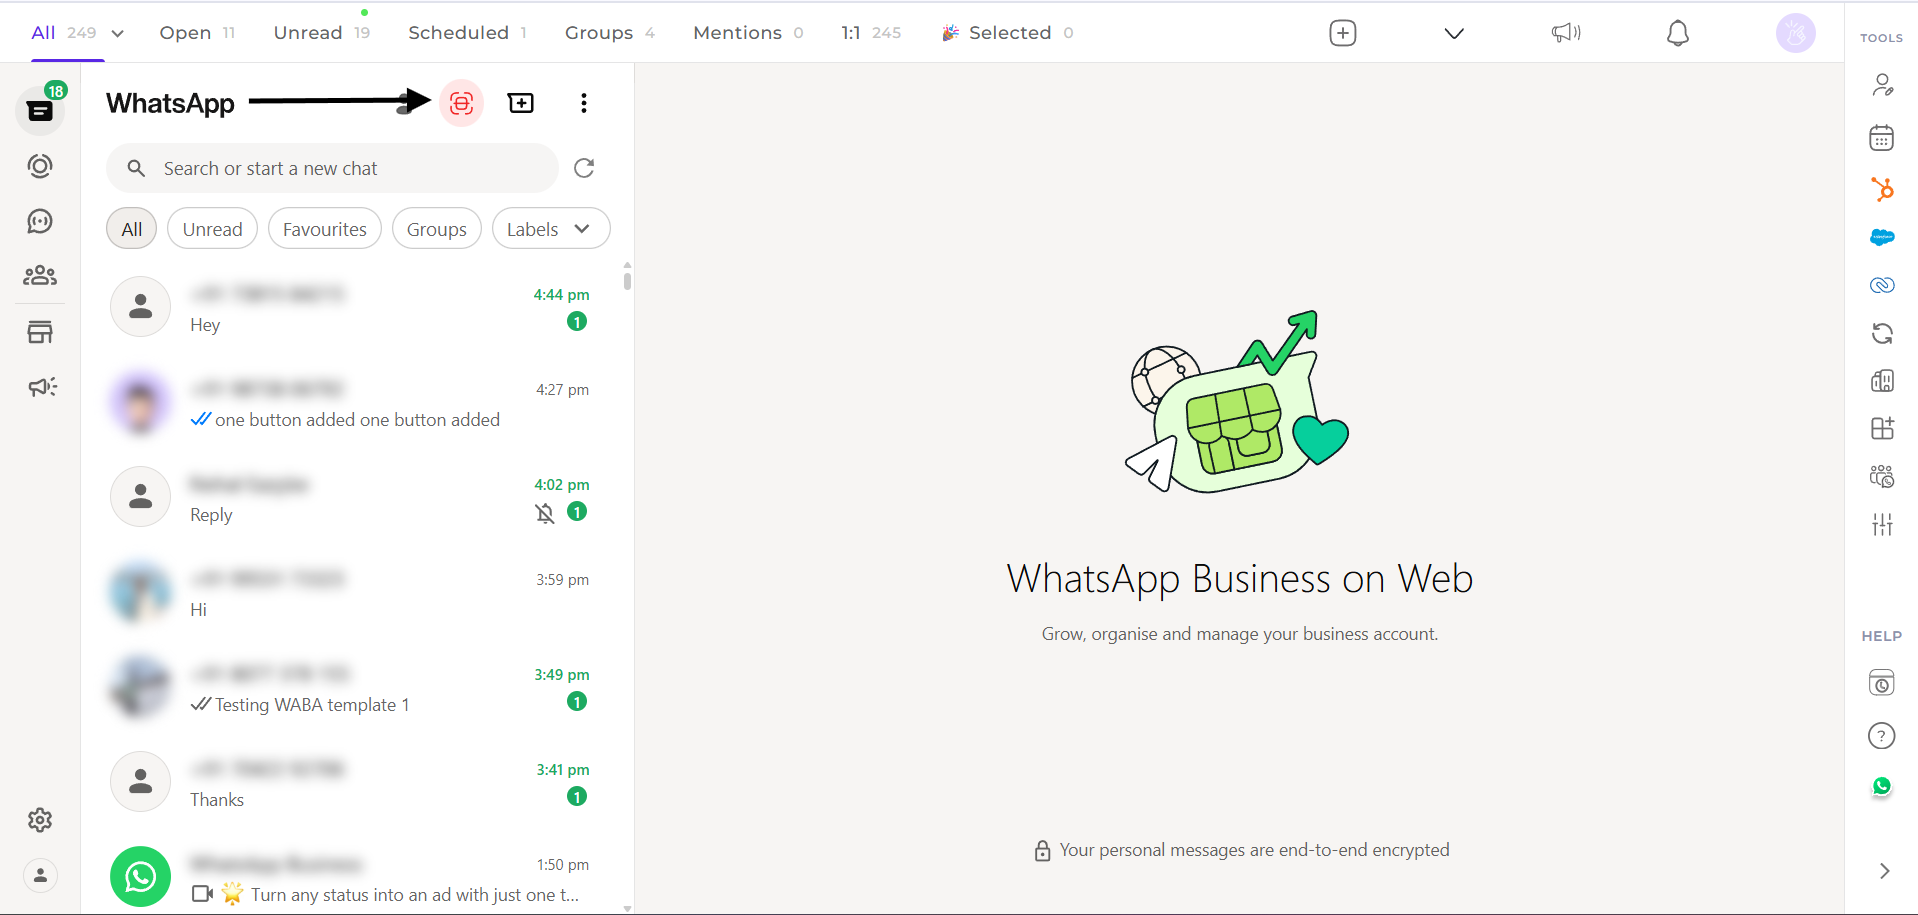
Task: Open the sliders adjustments tool icon
Action: (1882, 524)
